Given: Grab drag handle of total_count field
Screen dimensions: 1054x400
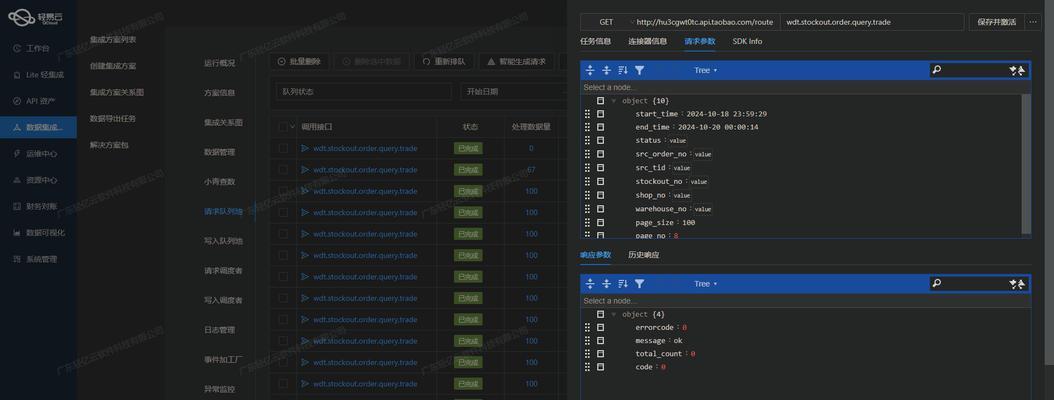Looking at the screenshot, I should tap(587, 354).
